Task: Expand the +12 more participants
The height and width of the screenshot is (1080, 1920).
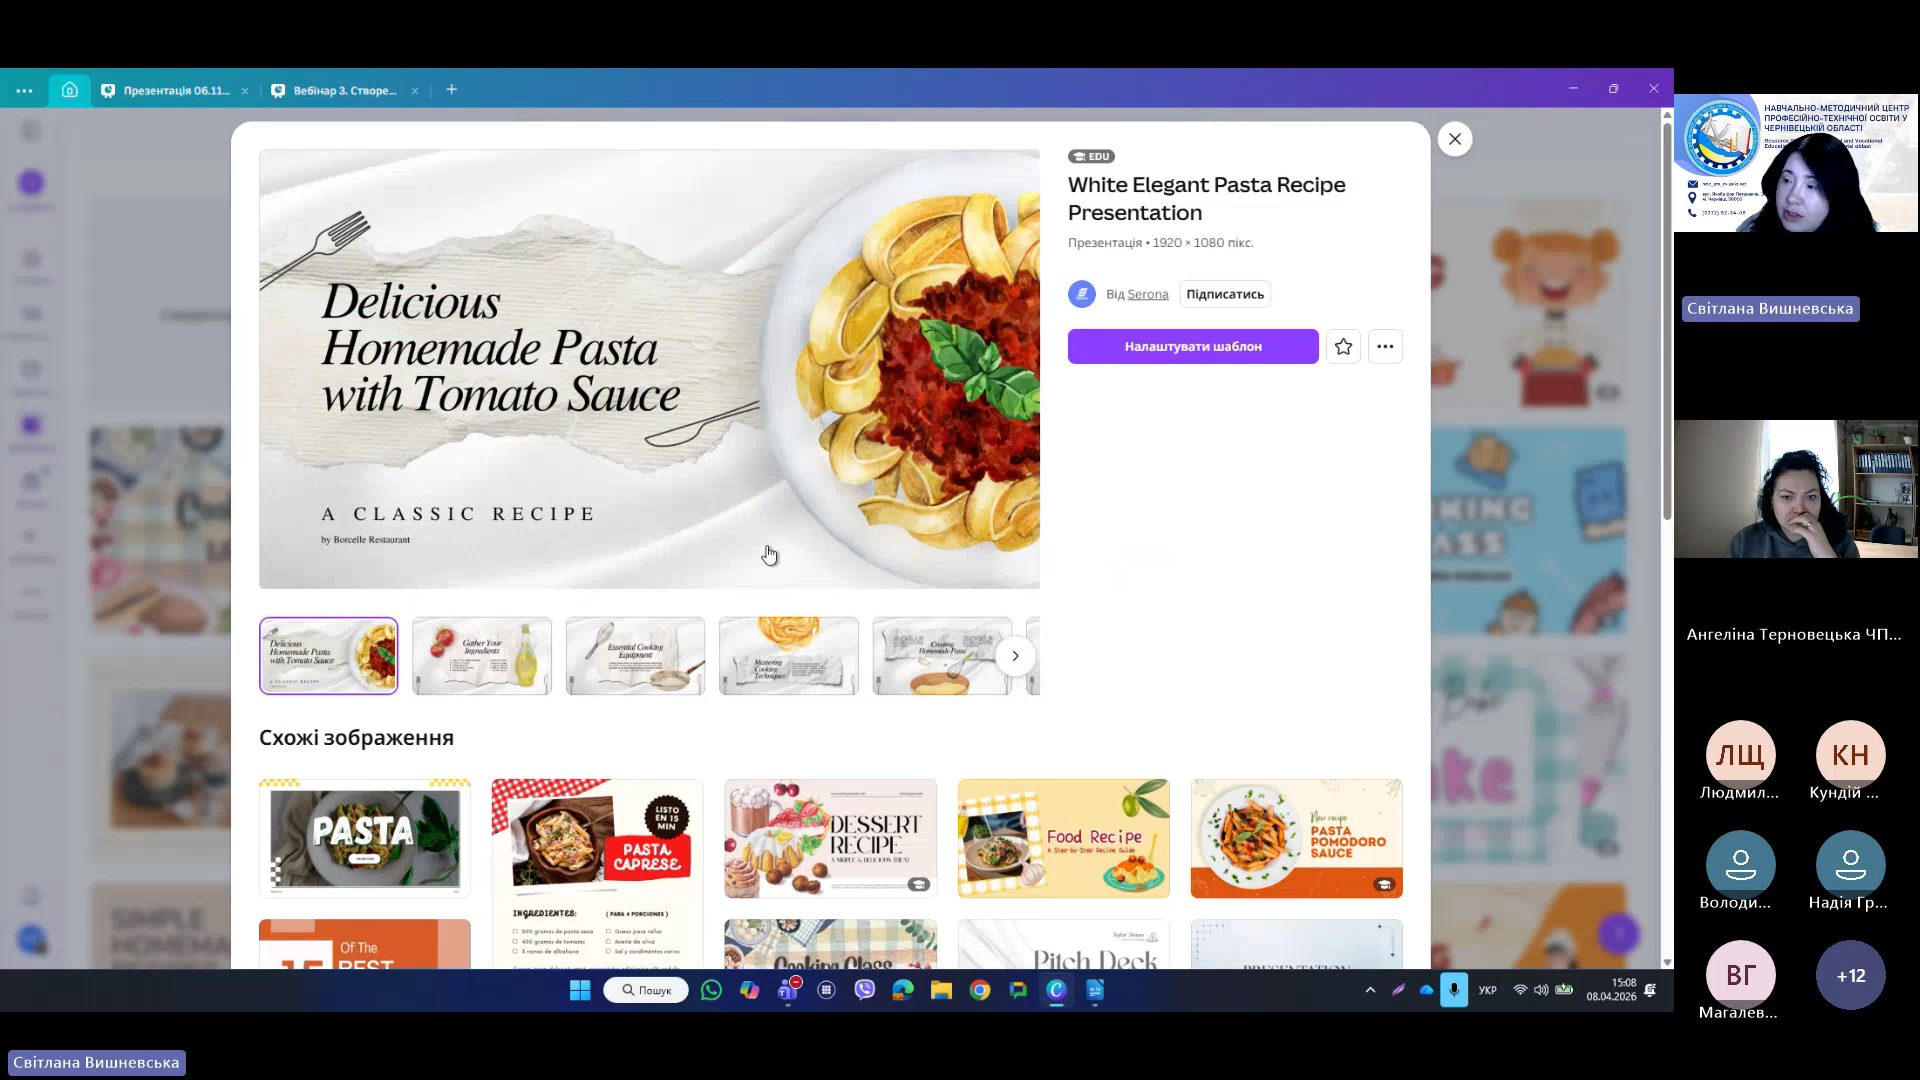Action: (1850, 975)
